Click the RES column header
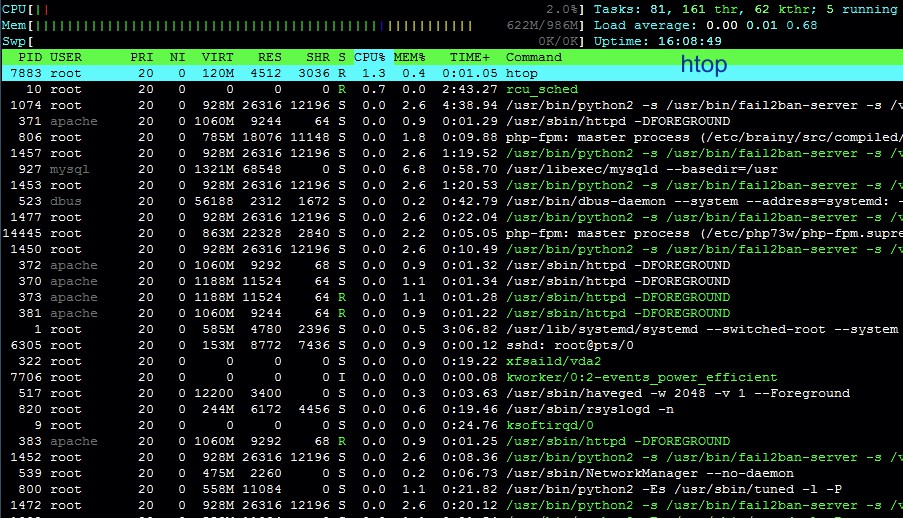The image size is (903, 518). pyautogui.click(x=270, y=57)
